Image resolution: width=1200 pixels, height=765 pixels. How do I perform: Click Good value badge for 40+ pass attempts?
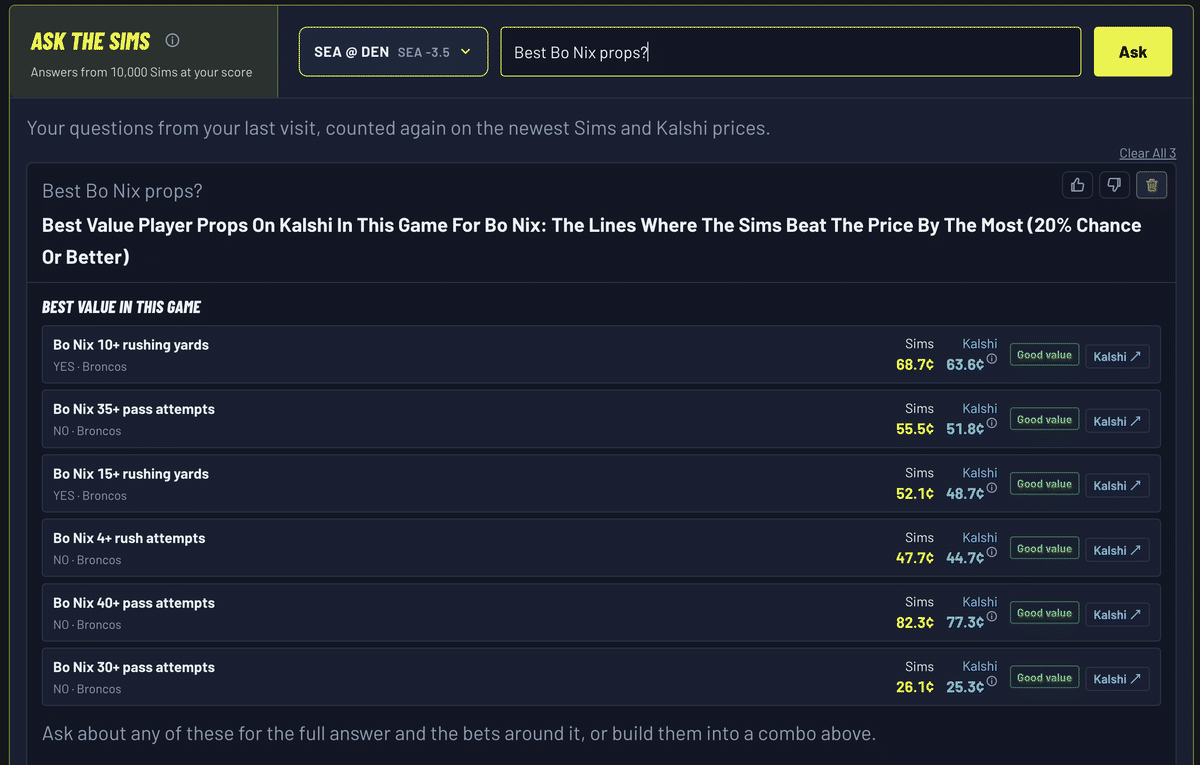click(x=1044, y=613)
